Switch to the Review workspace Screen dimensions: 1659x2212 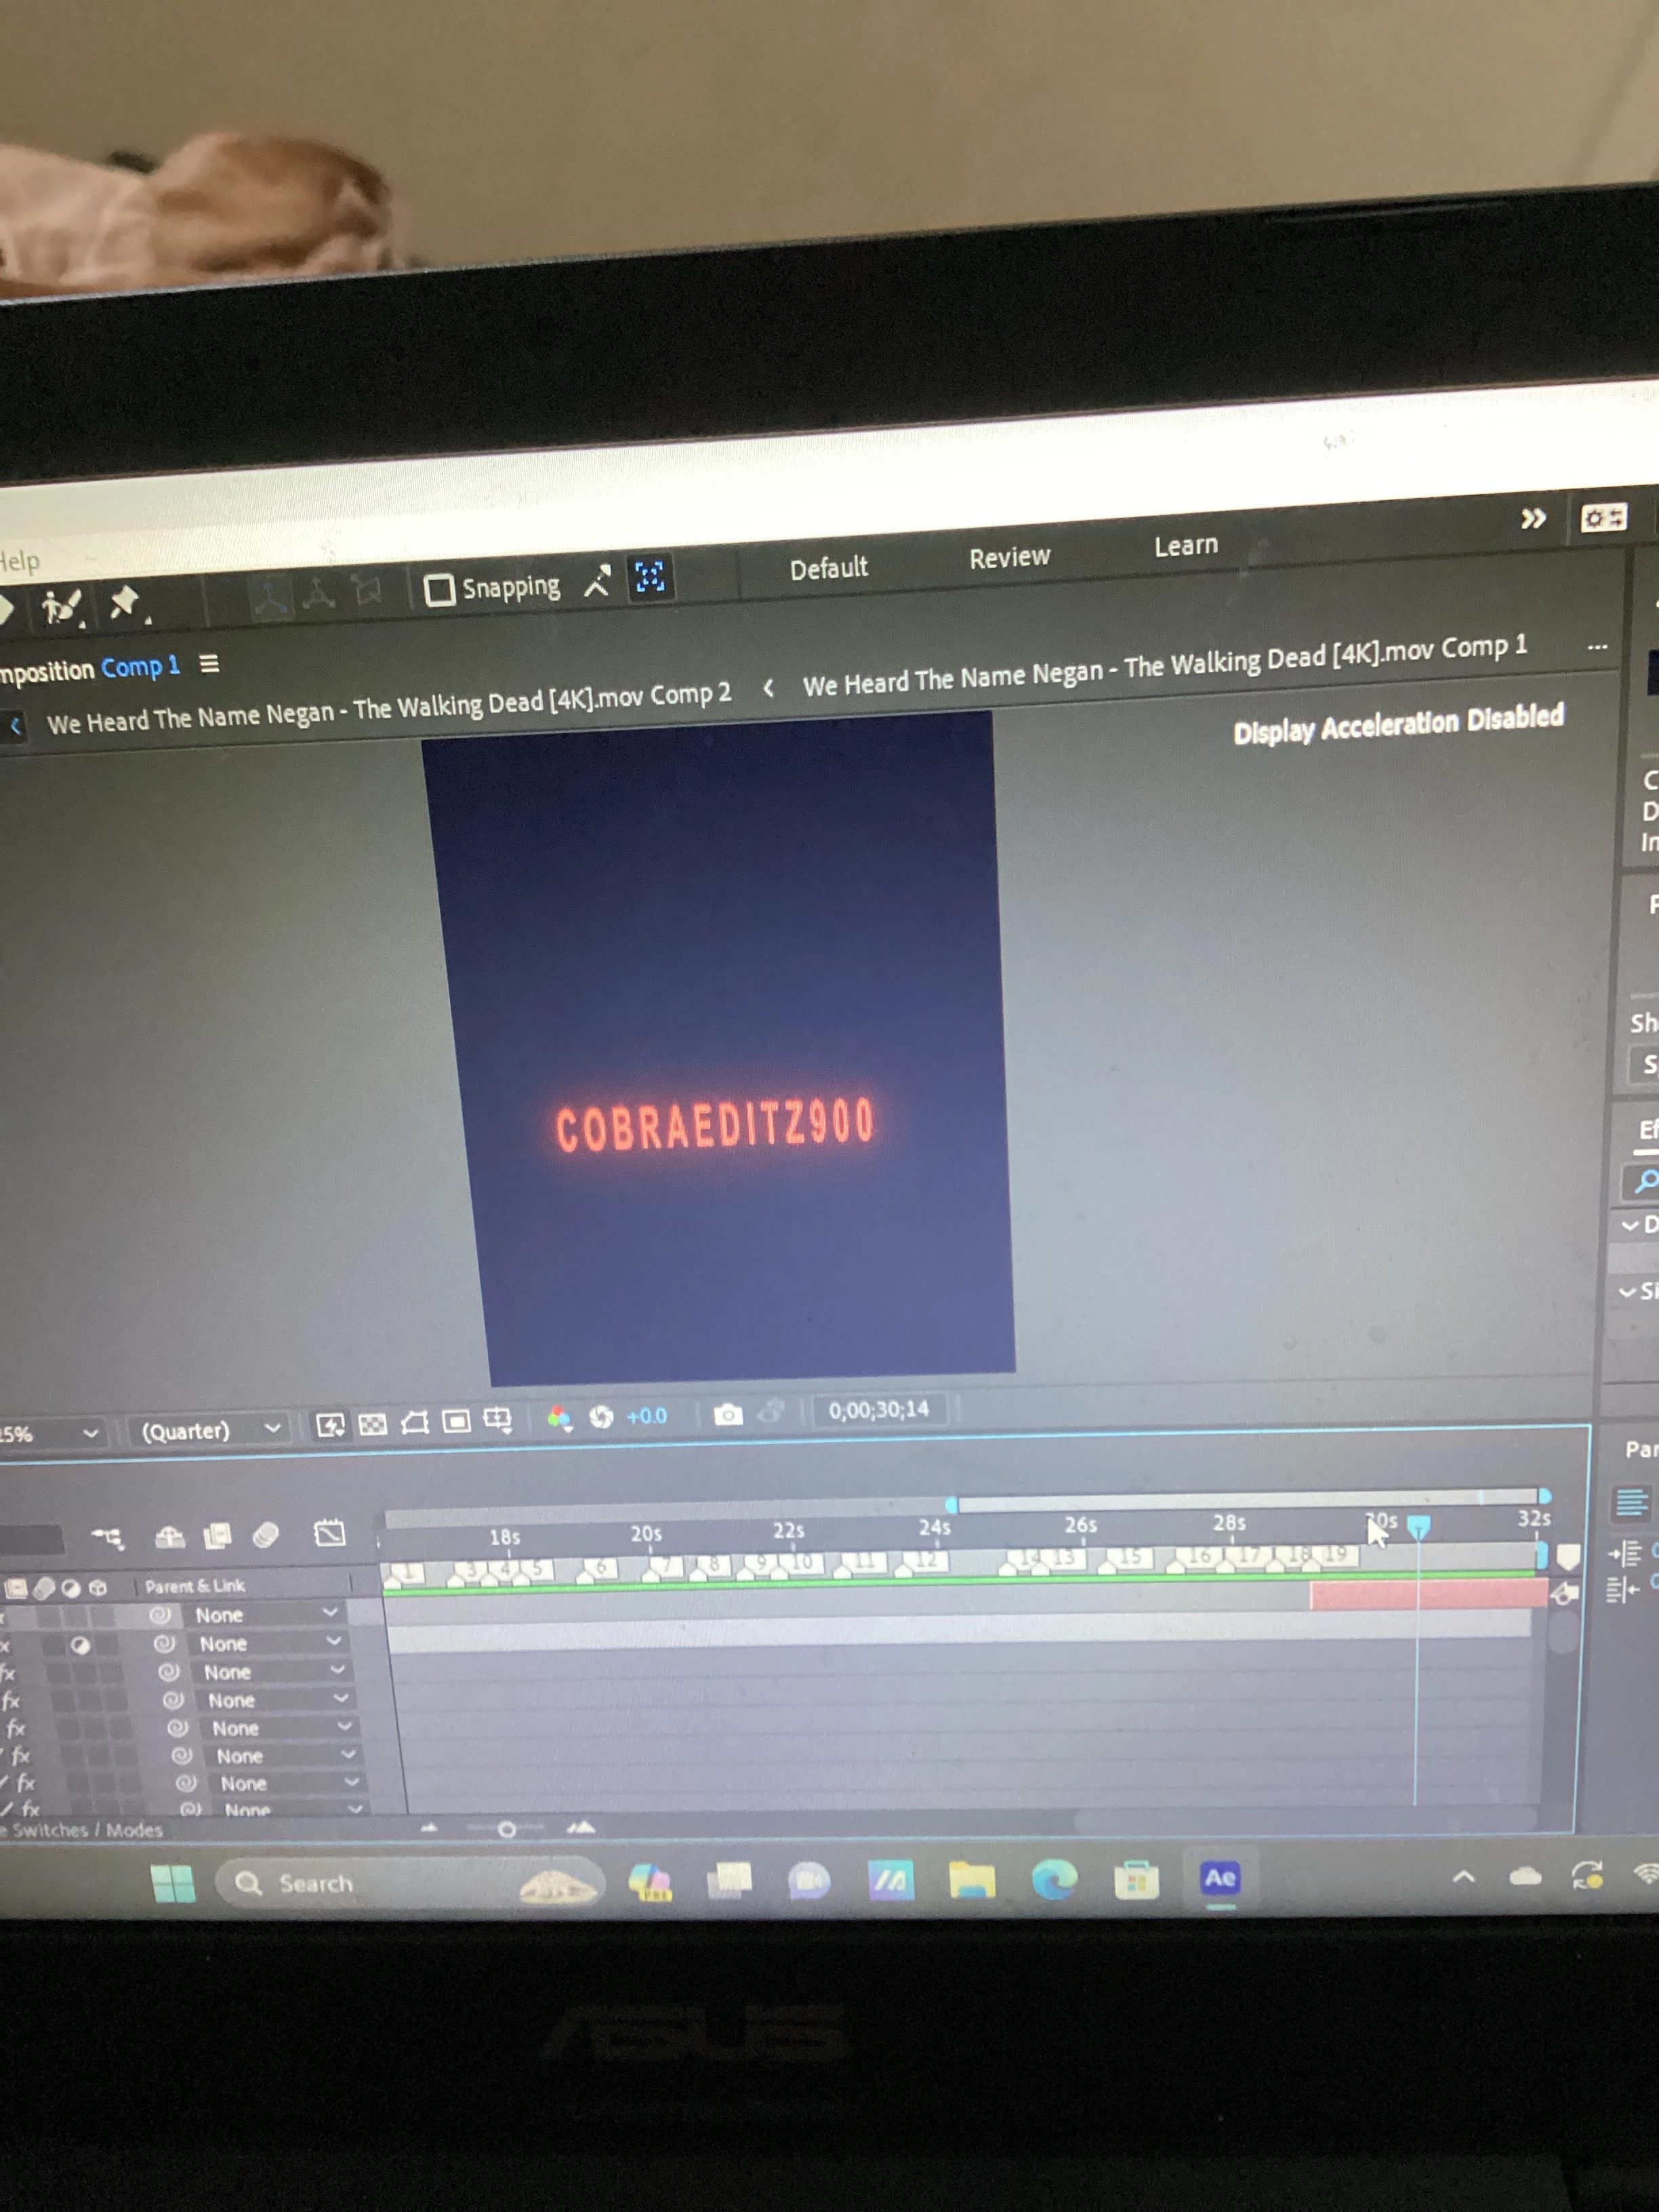coord(1009,557)
